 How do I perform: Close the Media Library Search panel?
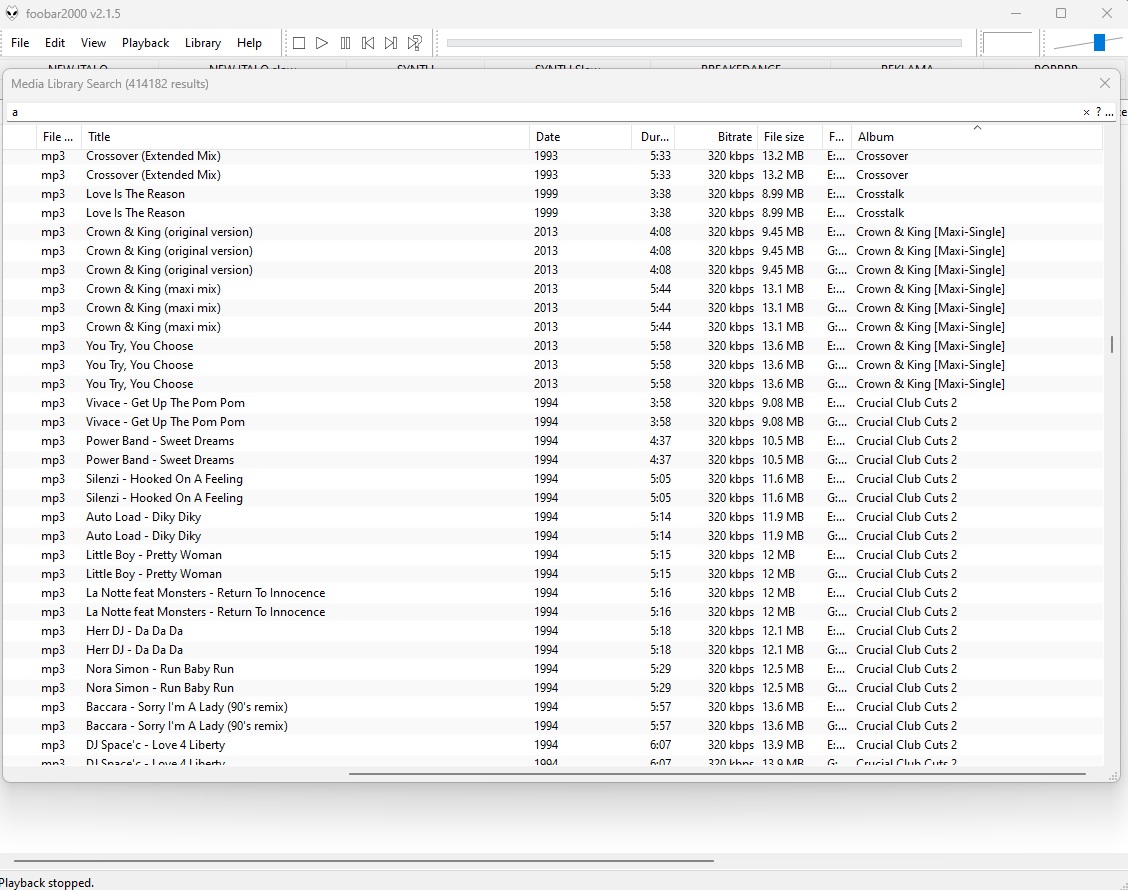coord(1104,84)
